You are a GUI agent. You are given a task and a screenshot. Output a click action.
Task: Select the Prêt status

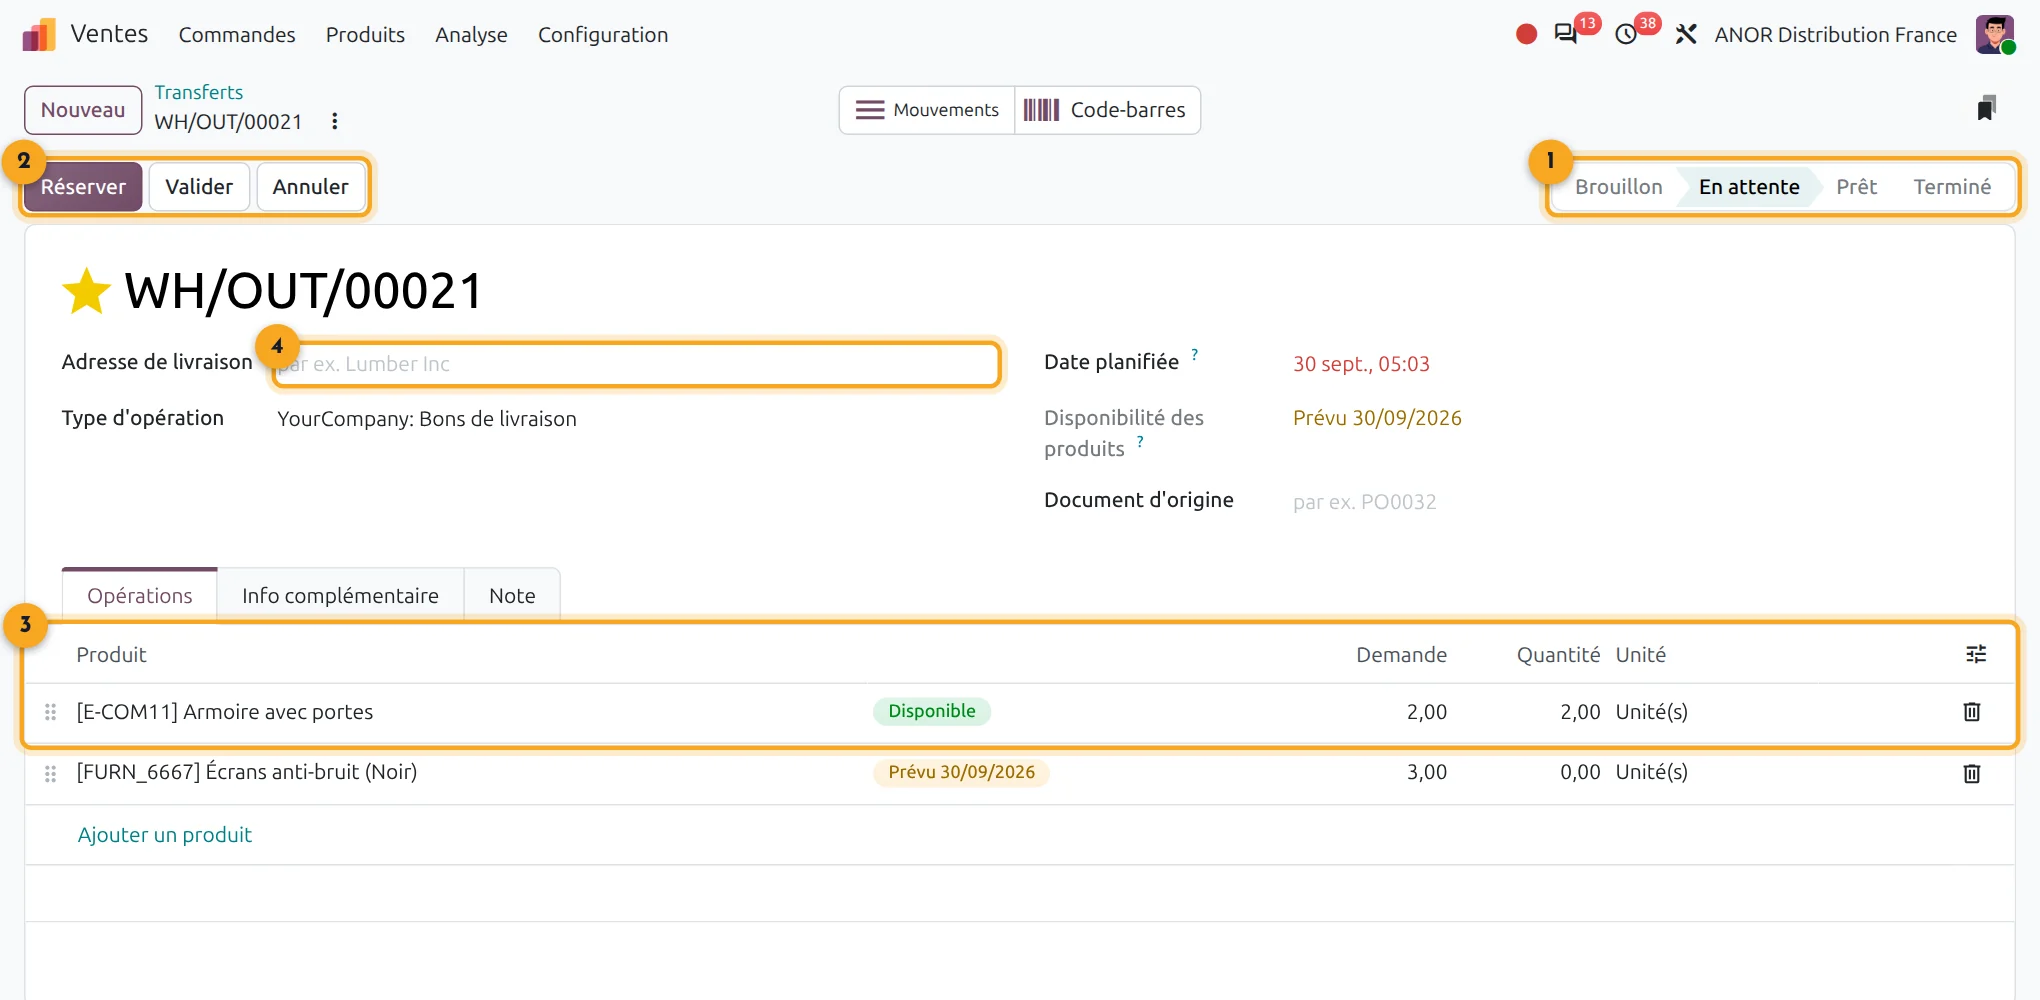[x=1856, y=187]
